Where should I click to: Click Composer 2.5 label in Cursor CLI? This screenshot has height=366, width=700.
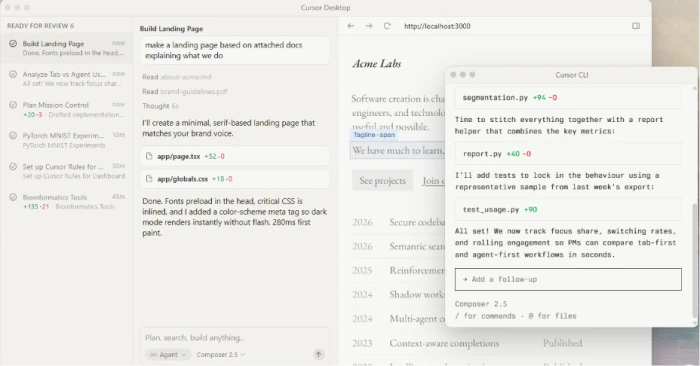481,304
